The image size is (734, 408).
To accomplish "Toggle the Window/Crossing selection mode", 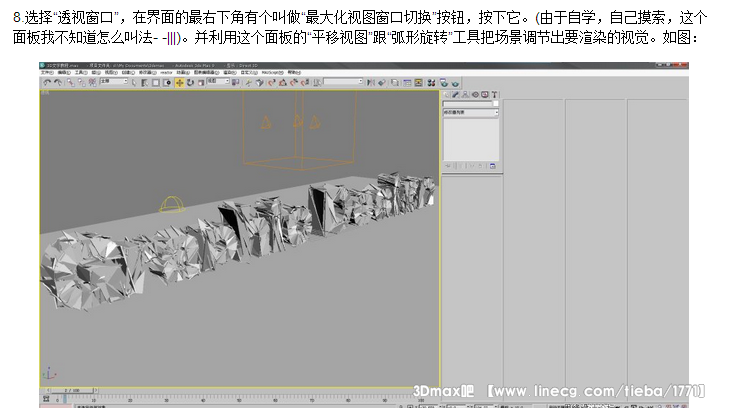I will (167, 82).
